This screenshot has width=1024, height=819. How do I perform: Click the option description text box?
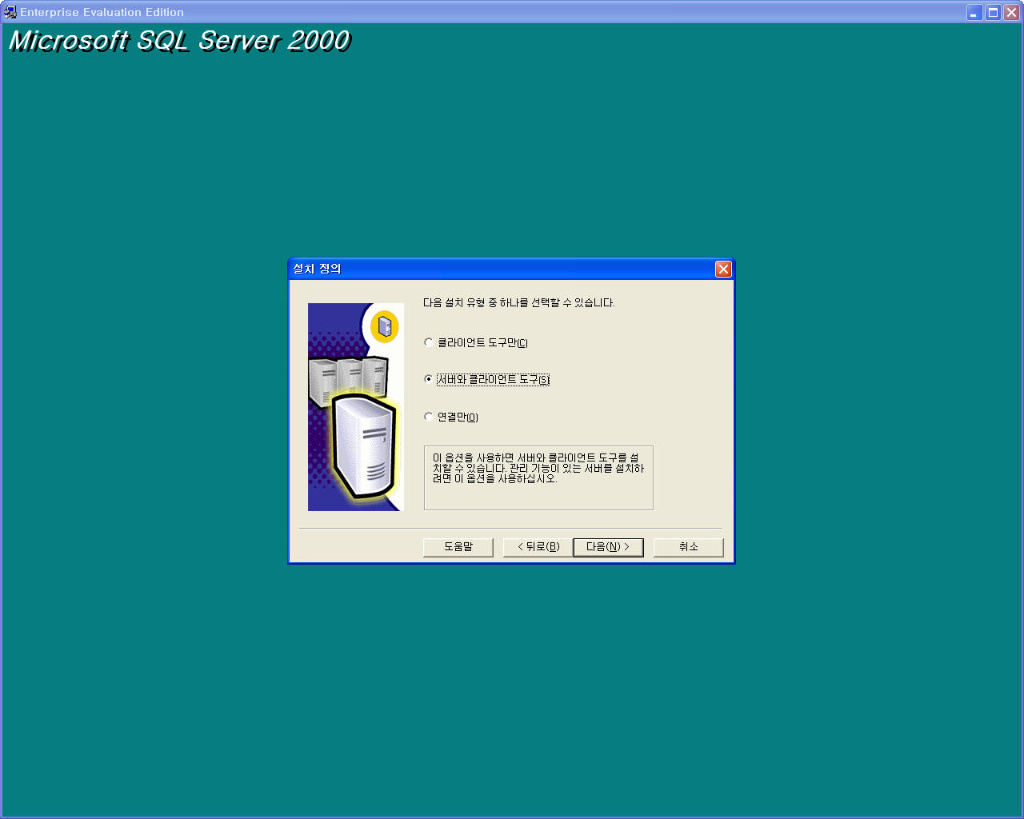(x=539, y=477)
